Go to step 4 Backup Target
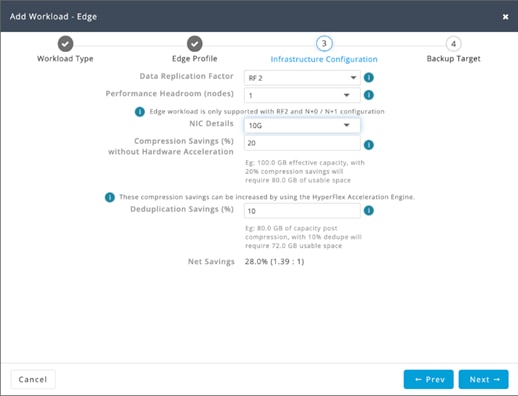The width and height of the screenshot is (518, 396). pyautogui.click(x=453, y=44)
